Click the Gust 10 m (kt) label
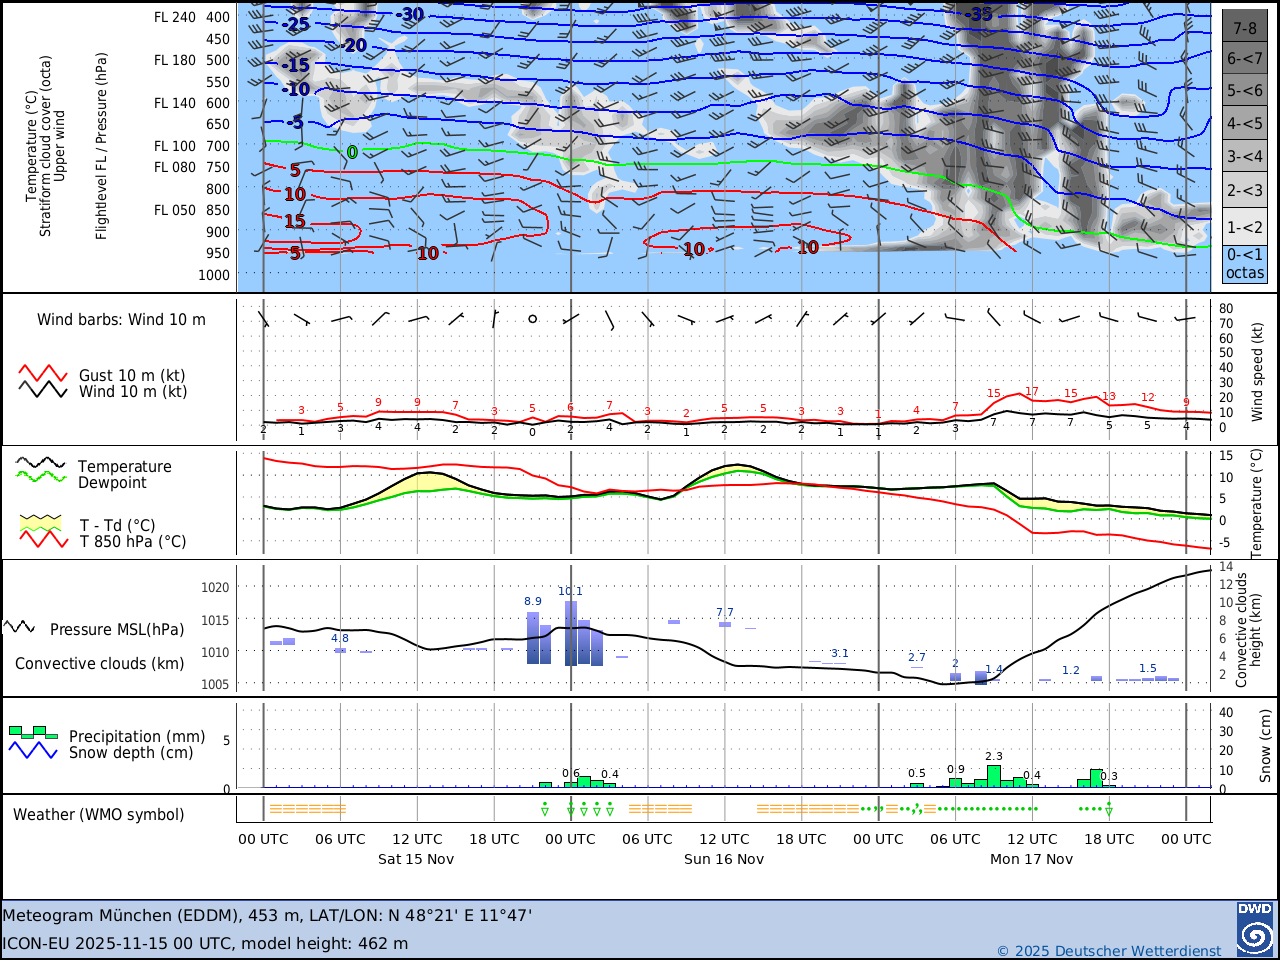Image resolution: width=1280 pixels, height=960 pixels. pos(132,376)
